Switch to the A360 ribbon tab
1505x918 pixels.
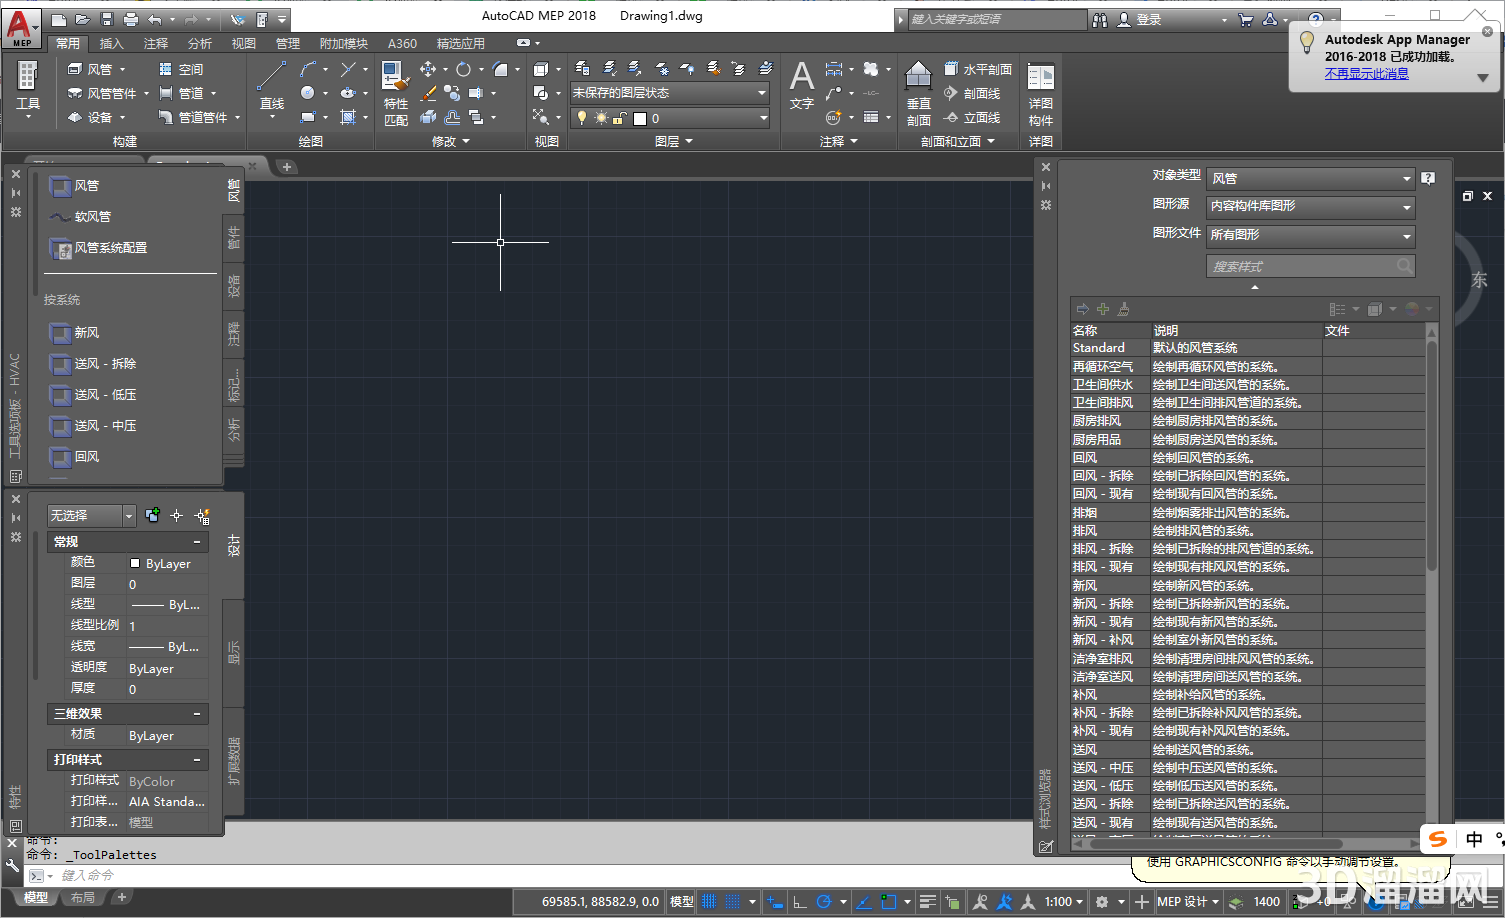click(402, 43)
